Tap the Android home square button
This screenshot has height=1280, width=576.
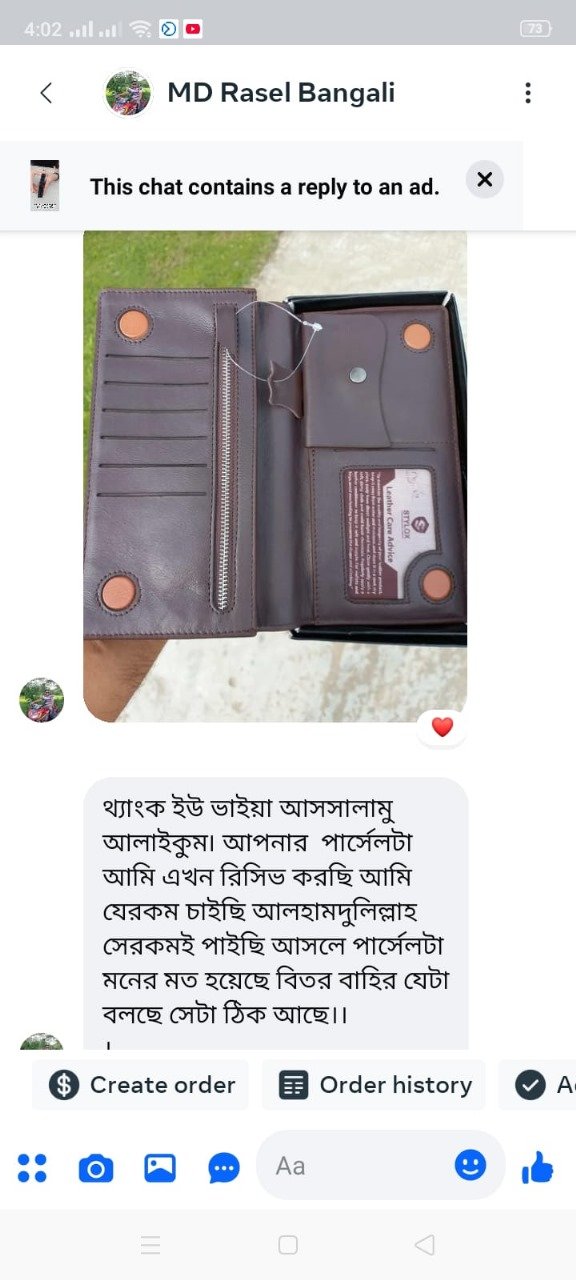point(288,1245)
